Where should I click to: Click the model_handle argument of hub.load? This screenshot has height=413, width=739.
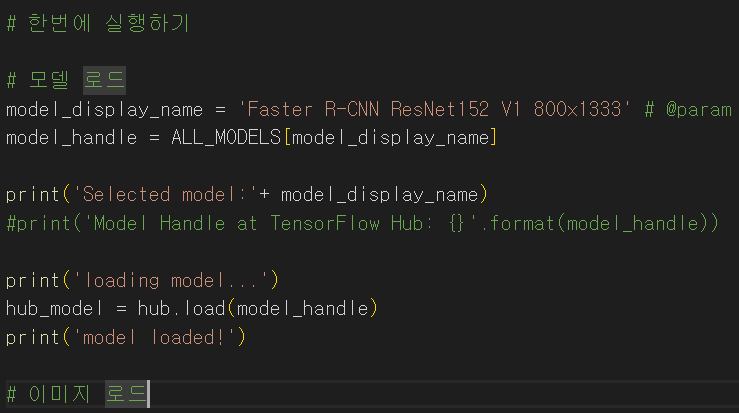click(x=302, y=309)
